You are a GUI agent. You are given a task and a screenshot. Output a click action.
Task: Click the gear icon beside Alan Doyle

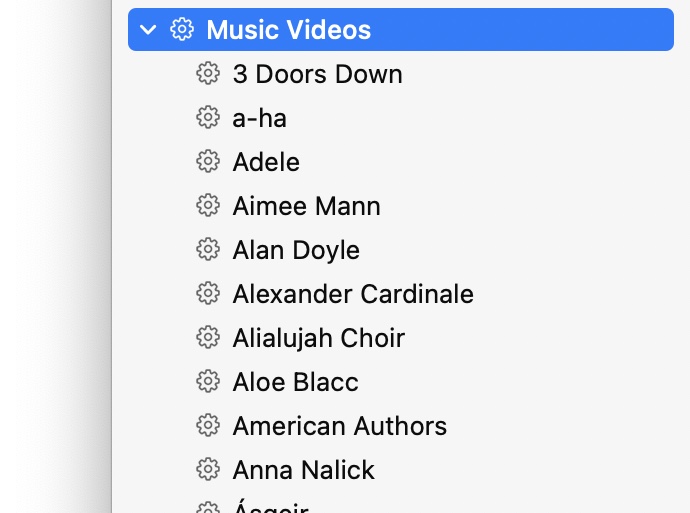click(207, 250)
